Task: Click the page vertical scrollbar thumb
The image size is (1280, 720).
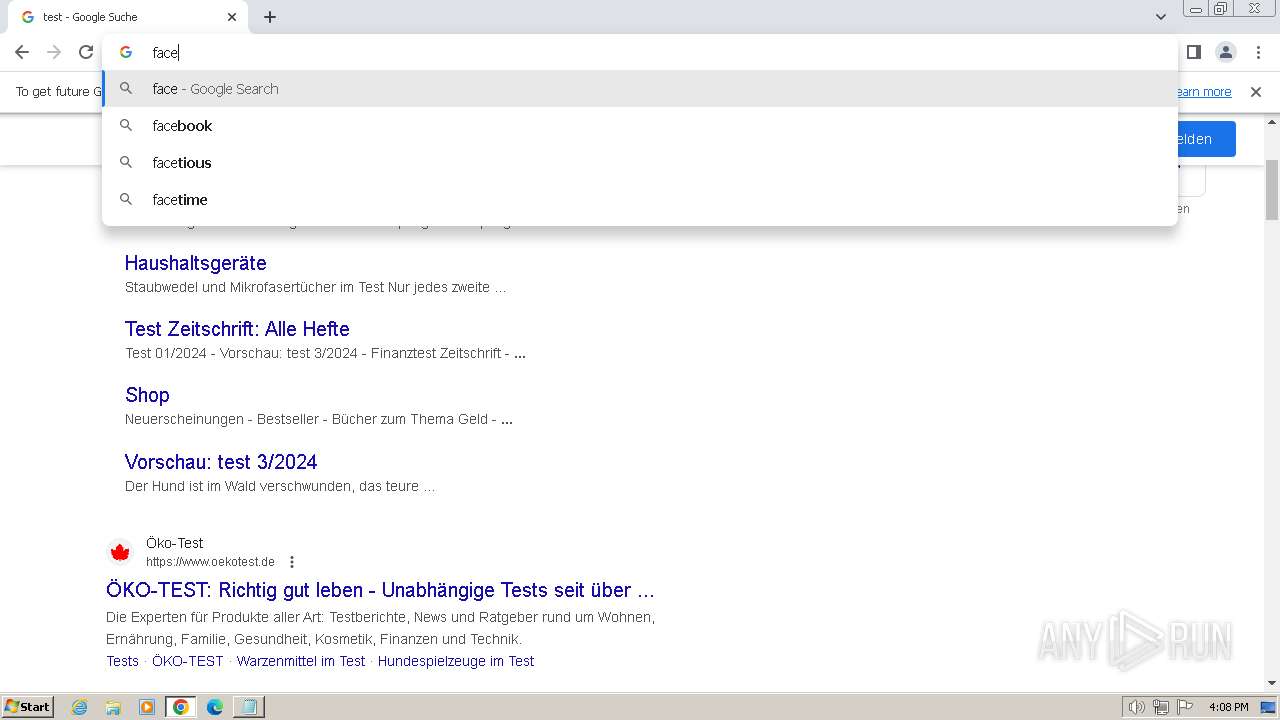Action: click(1272, 190)
